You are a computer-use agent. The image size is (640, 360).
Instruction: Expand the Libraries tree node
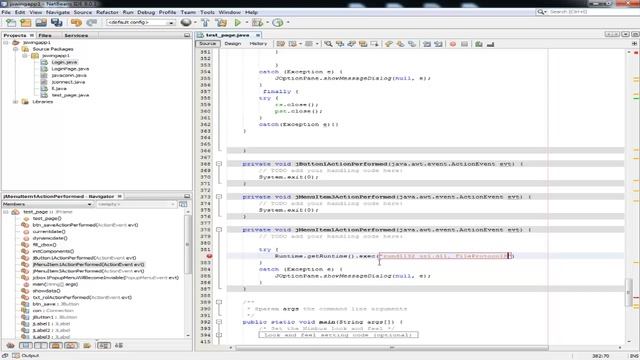click(16, 102)
